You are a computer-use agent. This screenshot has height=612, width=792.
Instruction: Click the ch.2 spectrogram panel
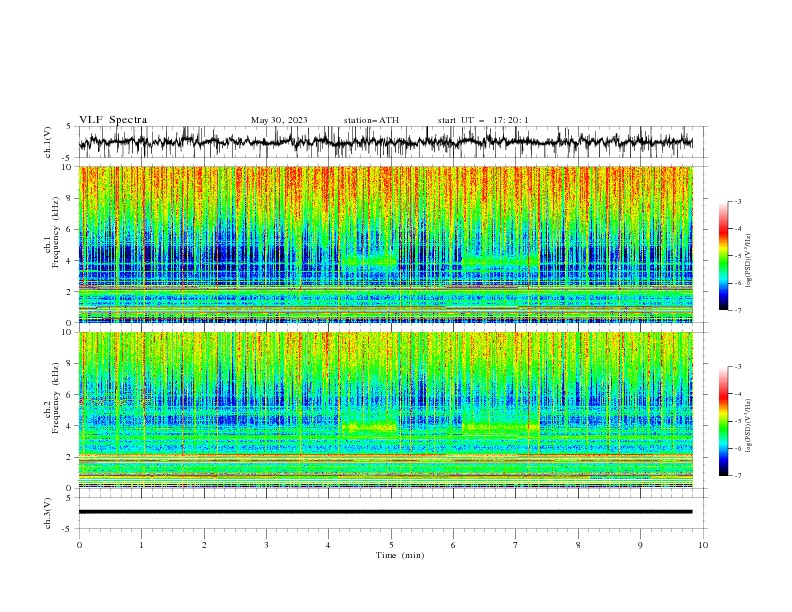point(385,410)
